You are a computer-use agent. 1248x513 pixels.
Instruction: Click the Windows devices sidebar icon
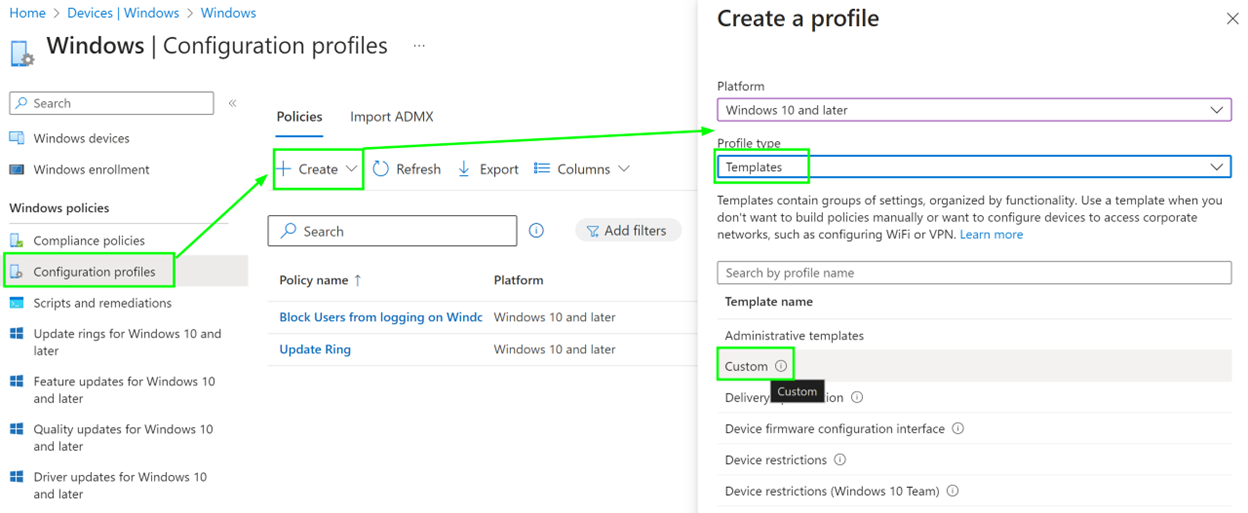pyautogui.click(x=17, y=138)
